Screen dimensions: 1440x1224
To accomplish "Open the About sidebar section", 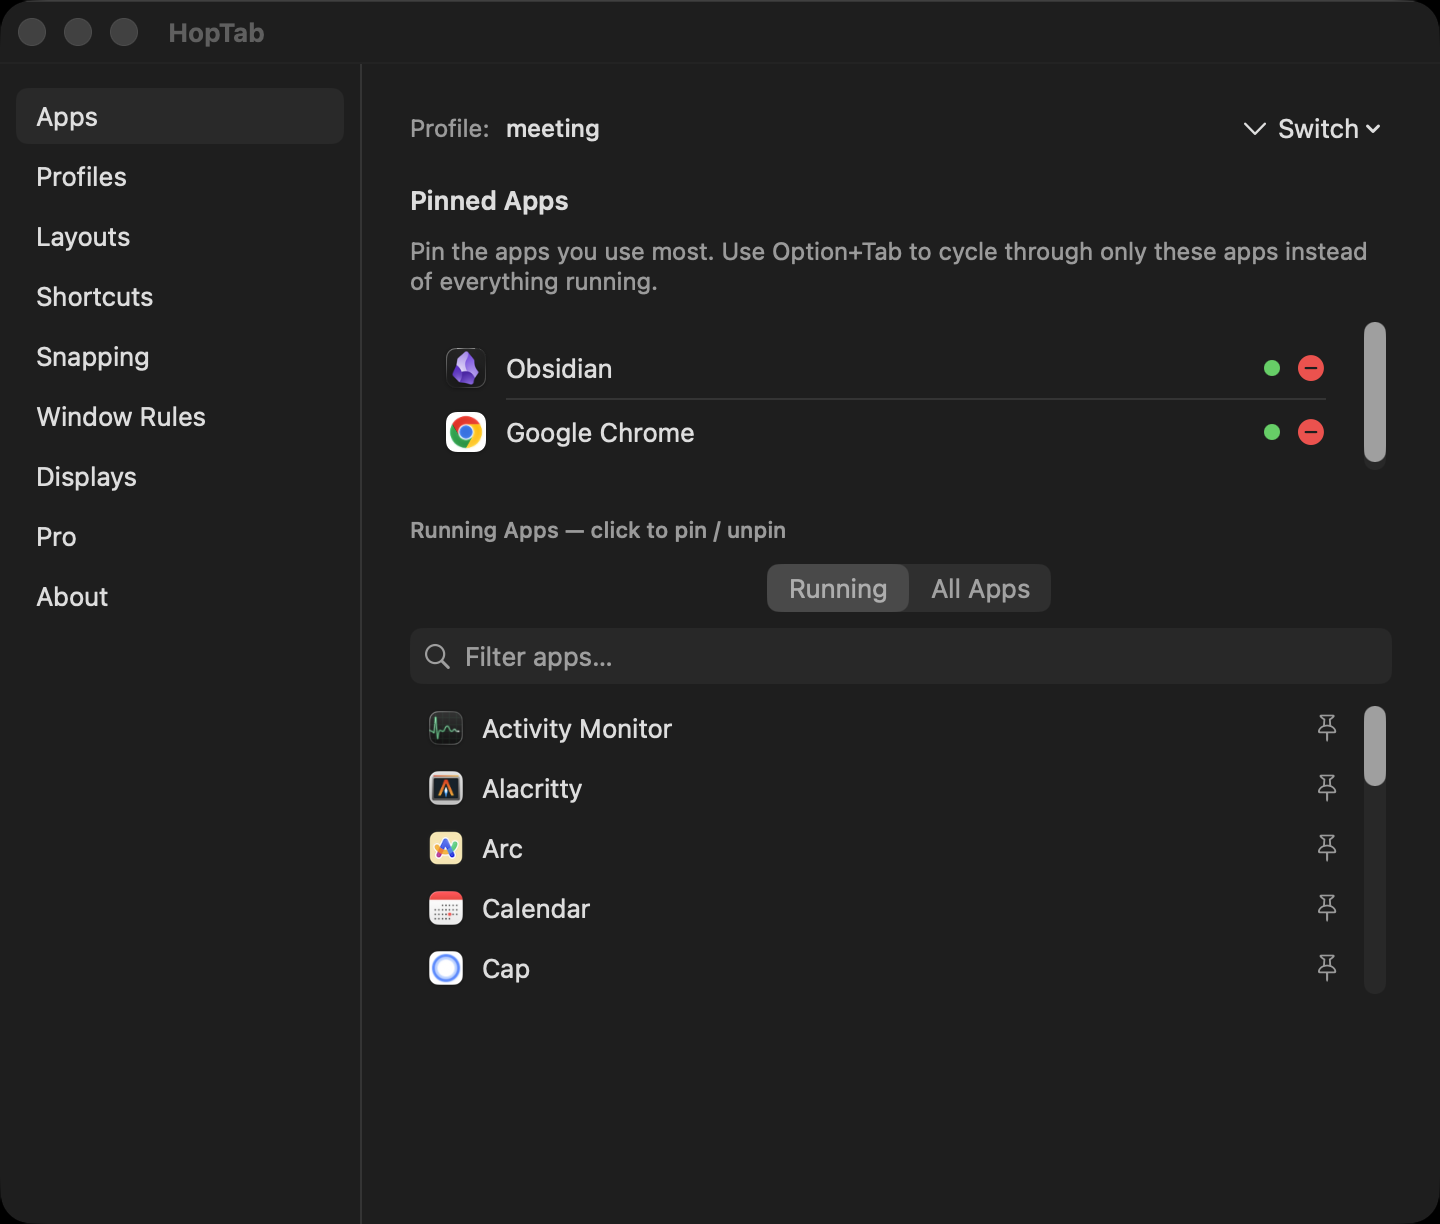I will coord(180,596).
